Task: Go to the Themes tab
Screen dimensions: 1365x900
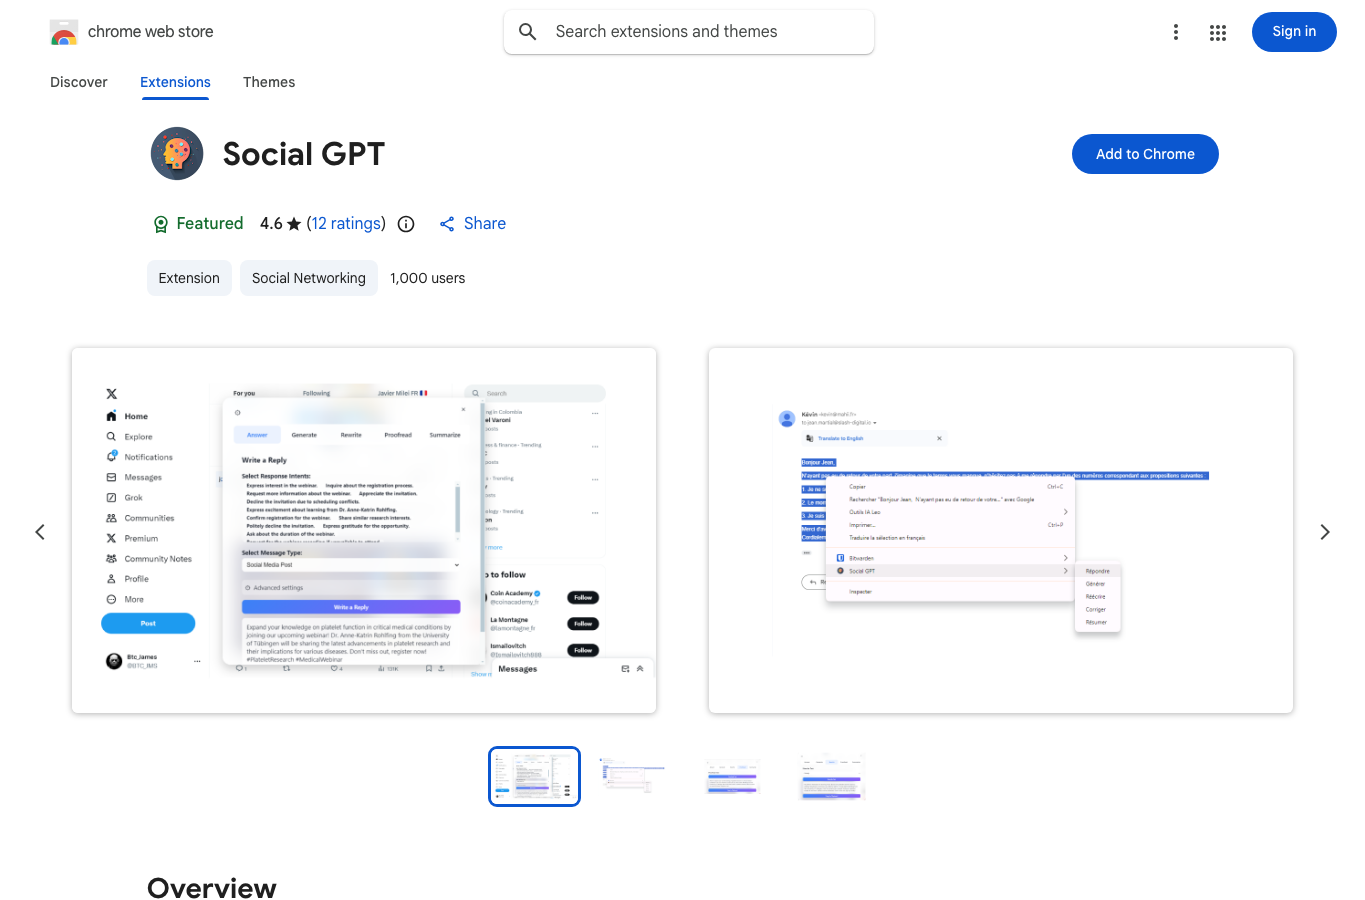Action: (269, 82)
